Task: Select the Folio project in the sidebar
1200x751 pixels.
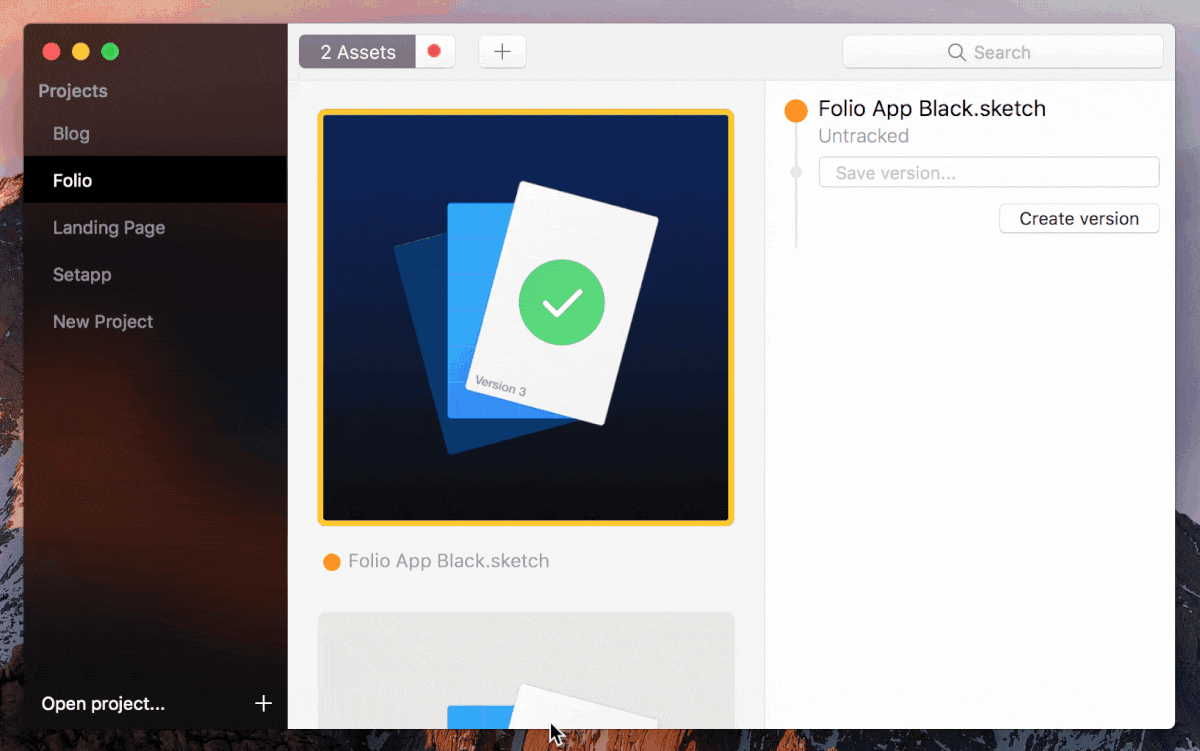Action: pyautogui.click(x=155, y=180)
